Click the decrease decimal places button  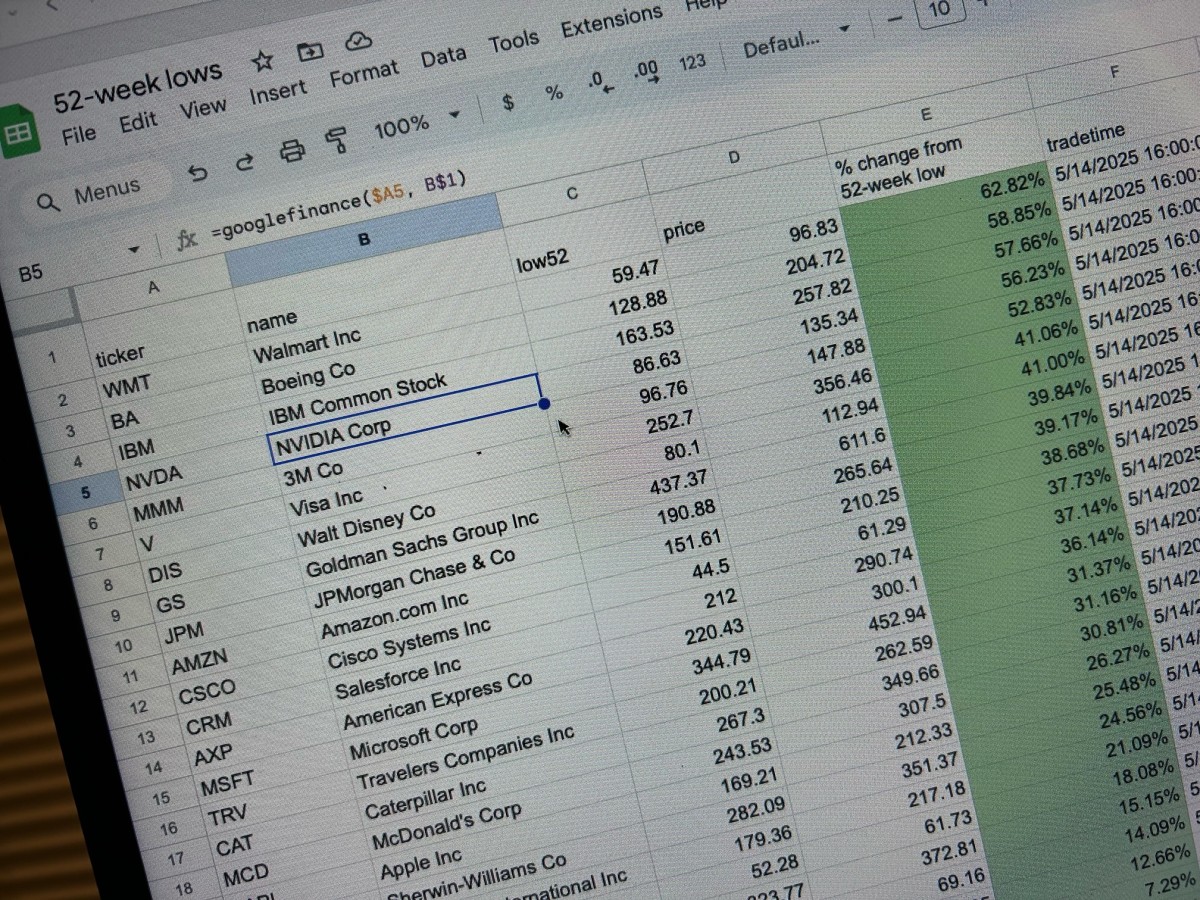[600, 82]
